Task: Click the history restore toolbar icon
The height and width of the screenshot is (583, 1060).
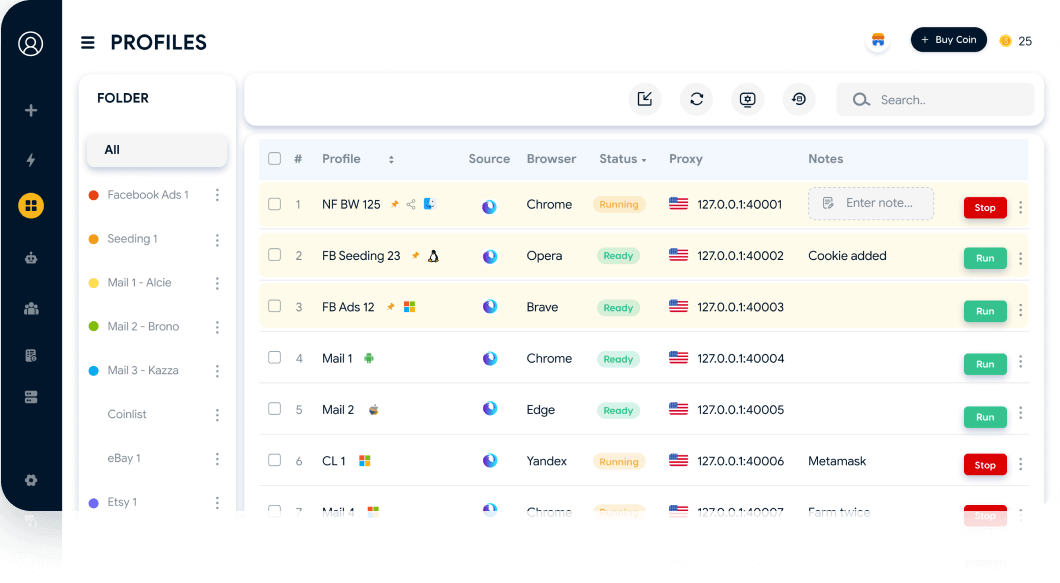Action: pyautogui.click(x=799, y=99)
